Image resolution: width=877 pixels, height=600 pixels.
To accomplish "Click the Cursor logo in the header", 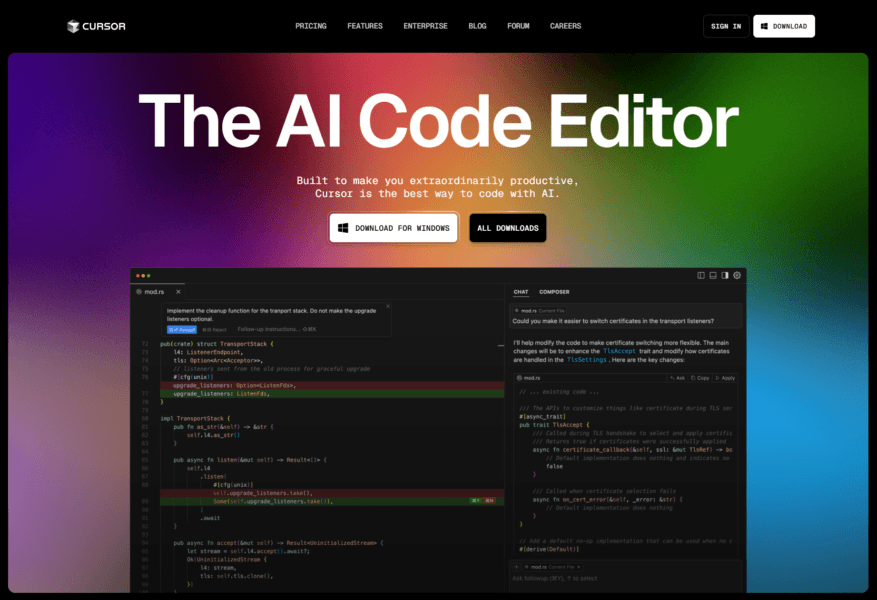I will [x=96, y=26].
